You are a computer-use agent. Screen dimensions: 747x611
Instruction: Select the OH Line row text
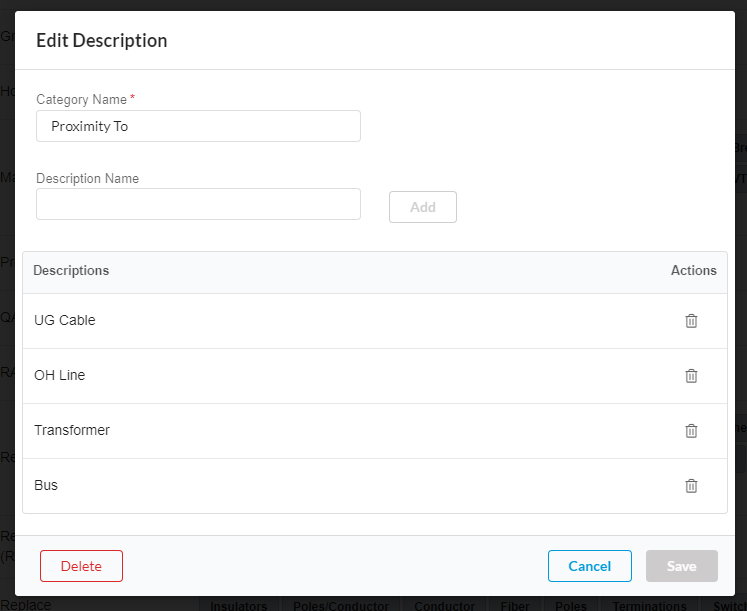(60, 376)
